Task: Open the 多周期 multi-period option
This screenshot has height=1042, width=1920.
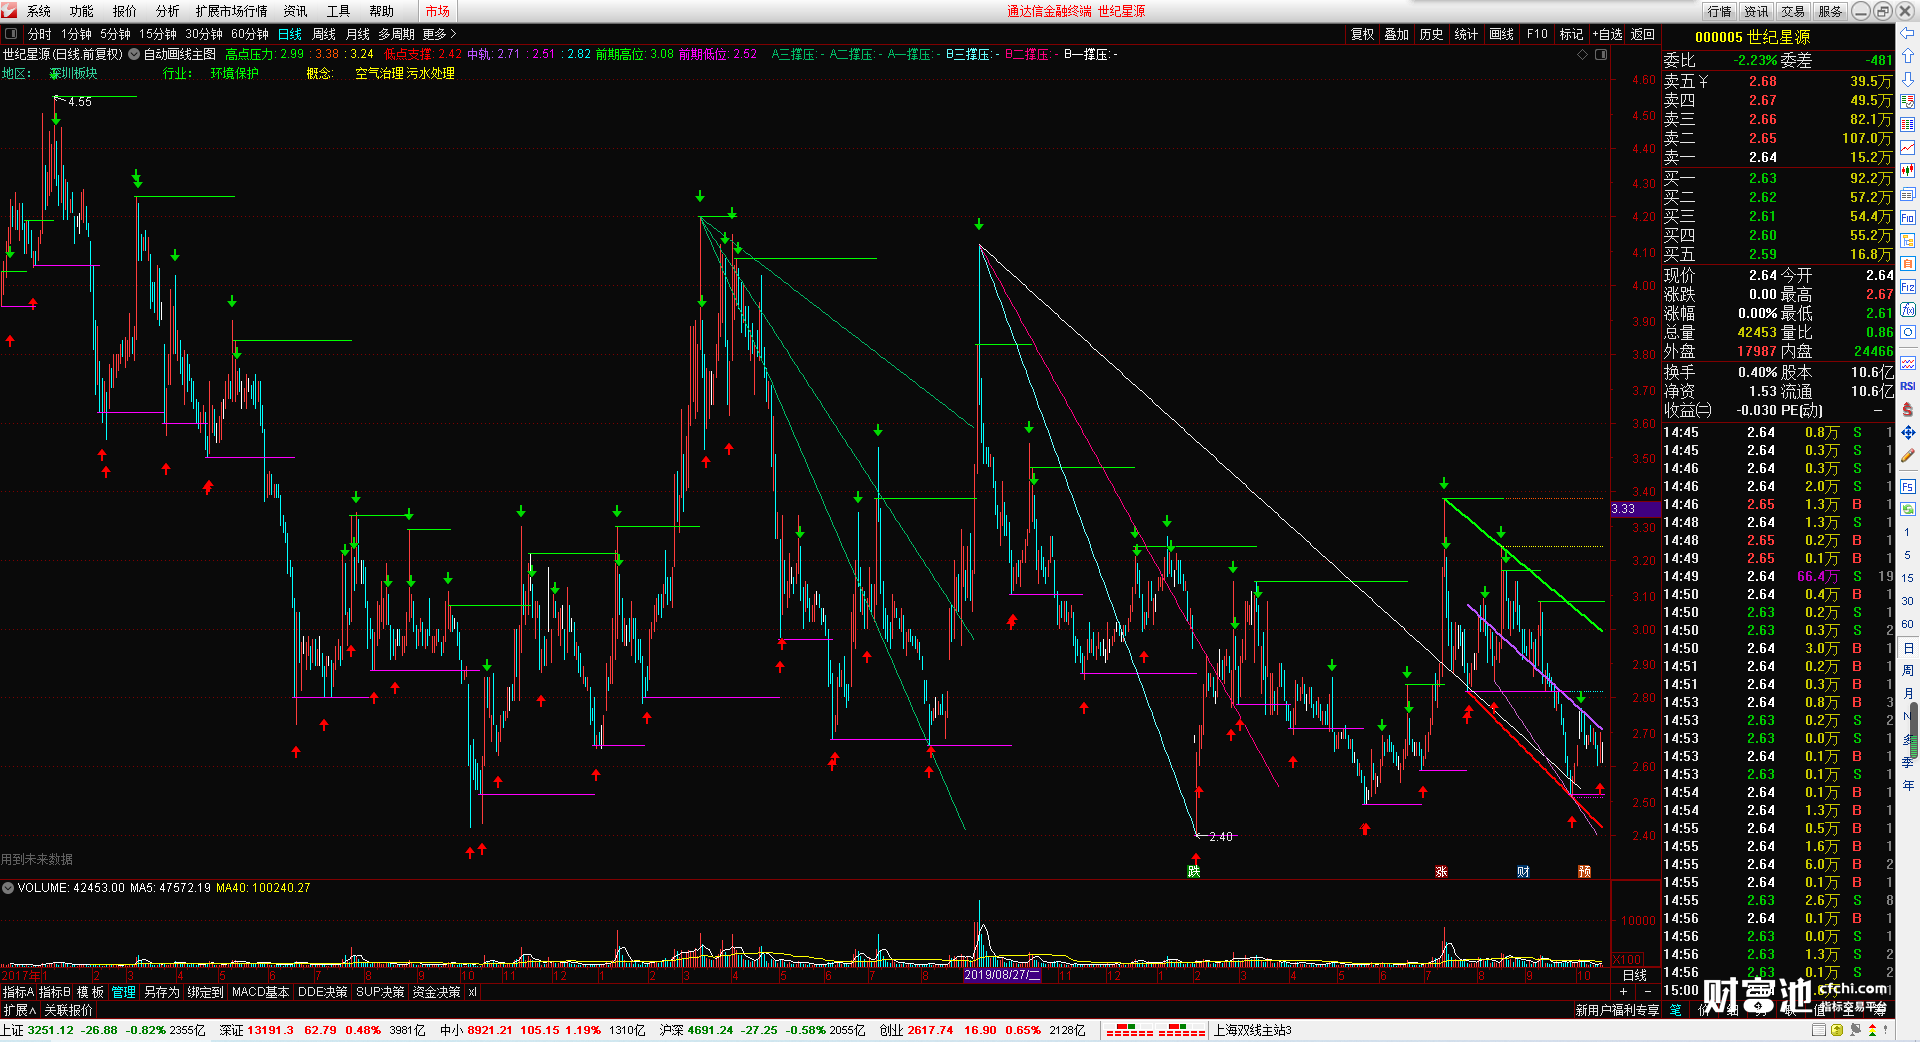Action: 396,34
